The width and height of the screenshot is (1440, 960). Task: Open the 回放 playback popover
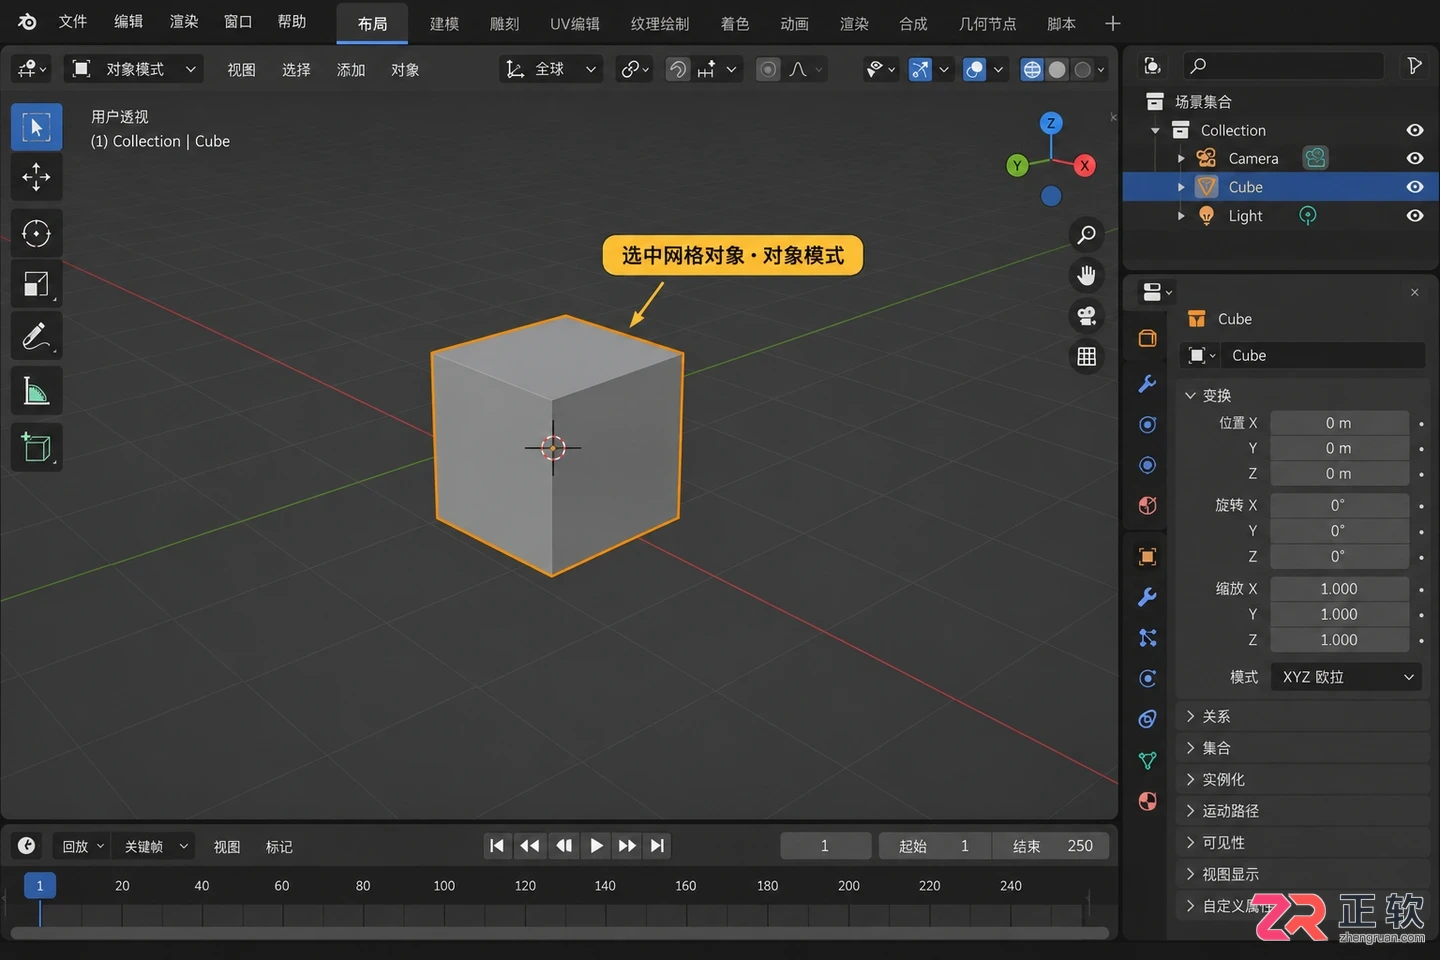click(82, 846)
